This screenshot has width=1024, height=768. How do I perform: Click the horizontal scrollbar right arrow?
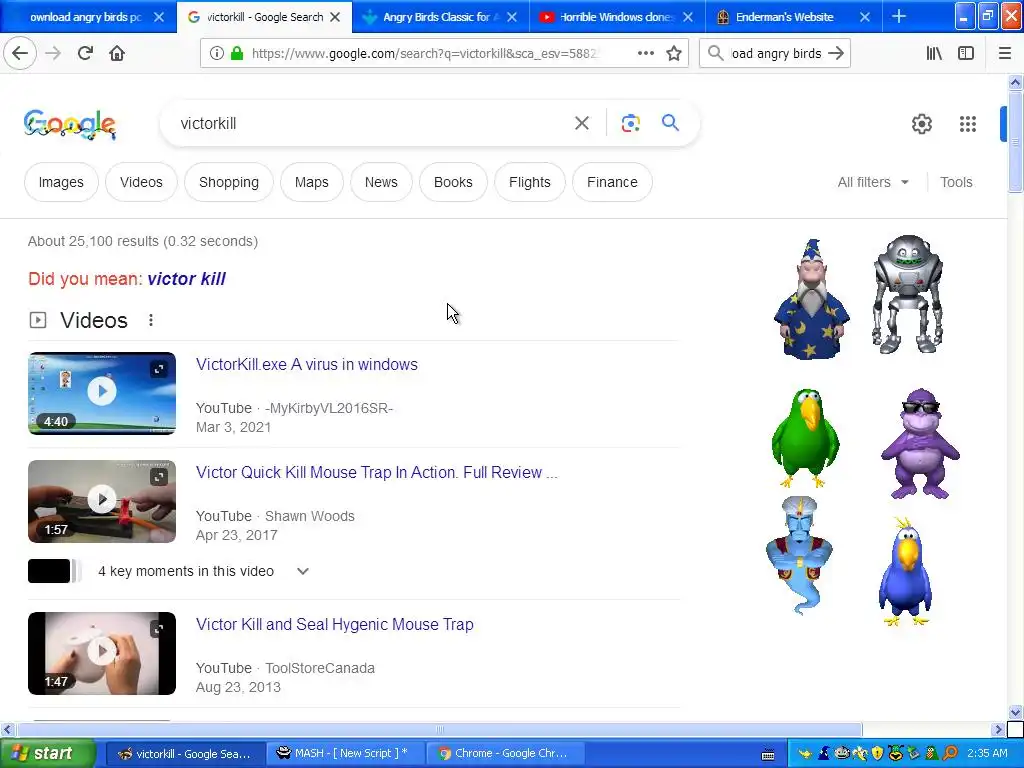[x=998, y=729]
